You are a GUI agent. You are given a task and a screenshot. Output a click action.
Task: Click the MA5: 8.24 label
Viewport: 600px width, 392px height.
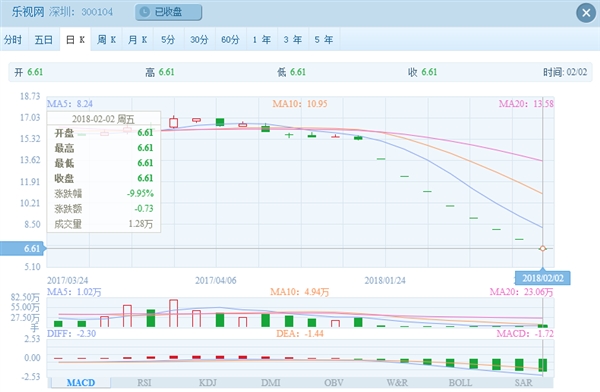[x=70, y=104]
